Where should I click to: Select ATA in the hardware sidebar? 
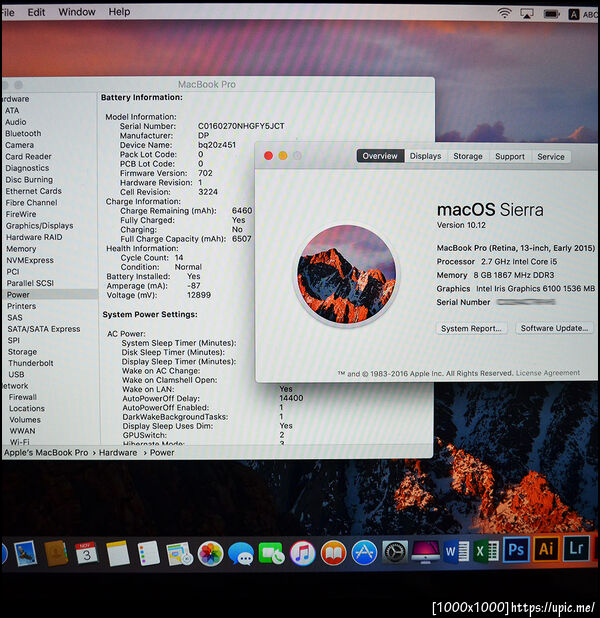pyautogui.click(x=12, y=111)
